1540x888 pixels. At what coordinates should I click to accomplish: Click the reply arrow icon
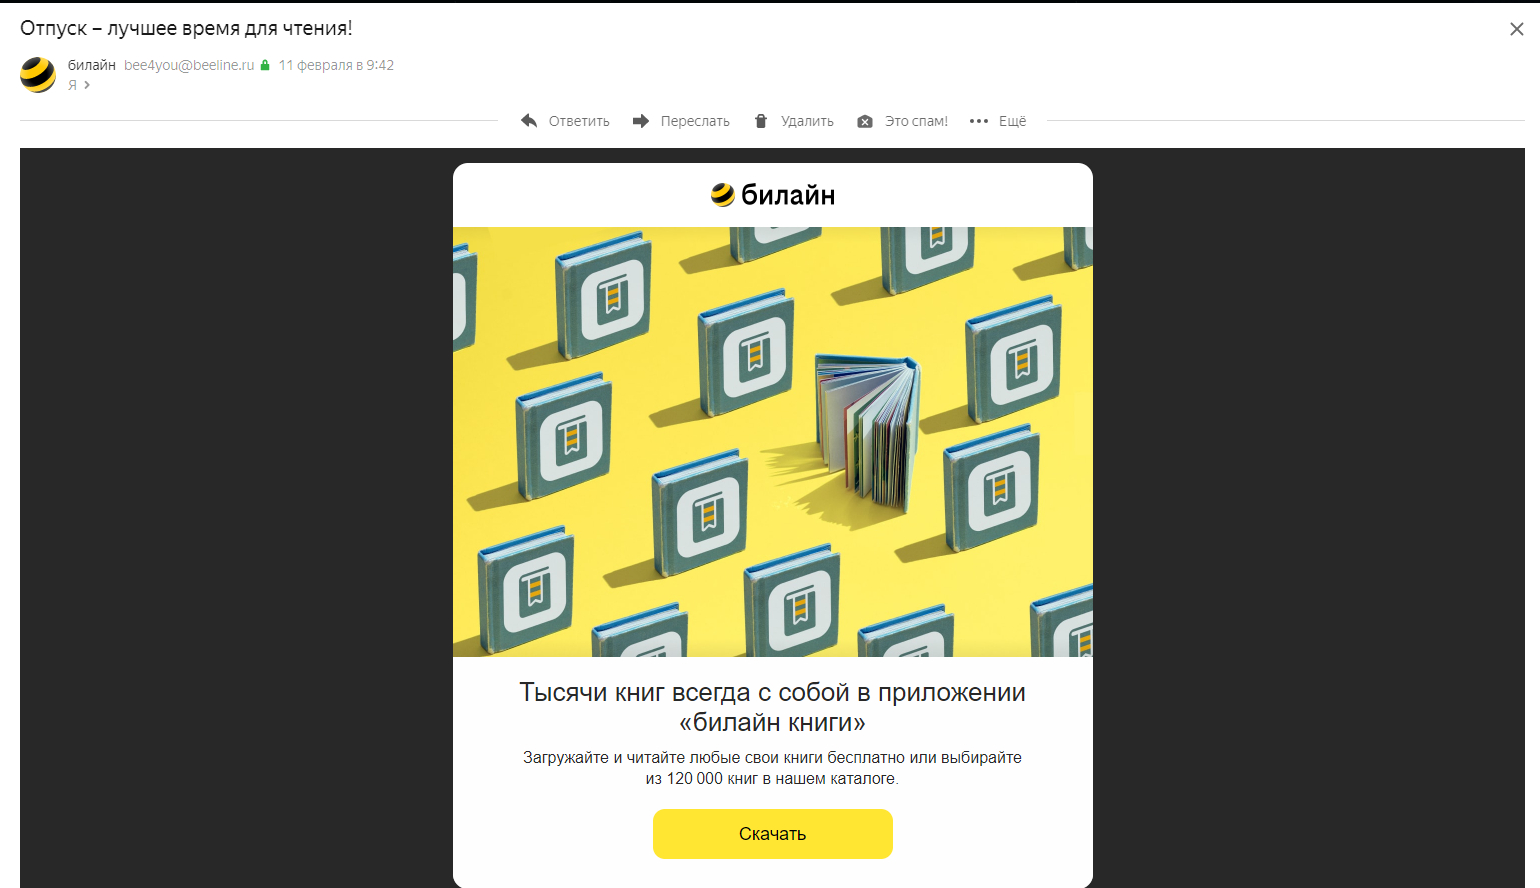pos(529,121)
